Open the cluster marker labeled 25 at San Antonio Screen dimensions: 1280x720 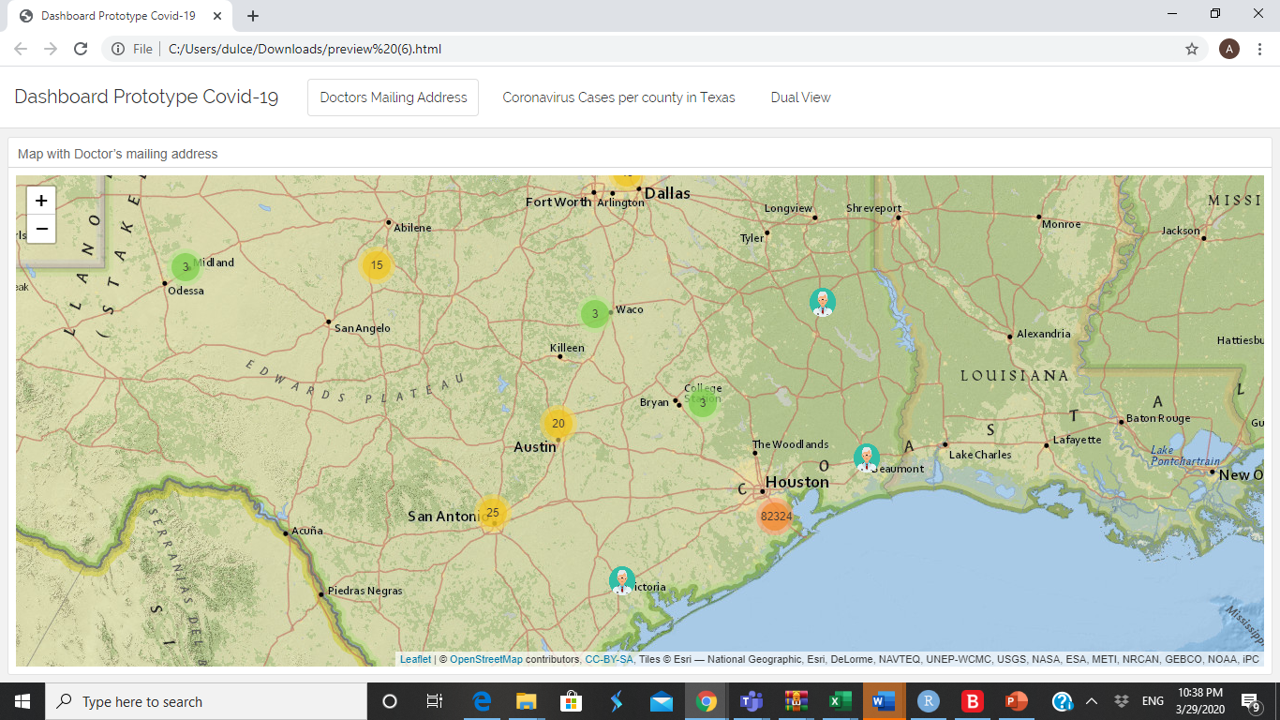492,513
